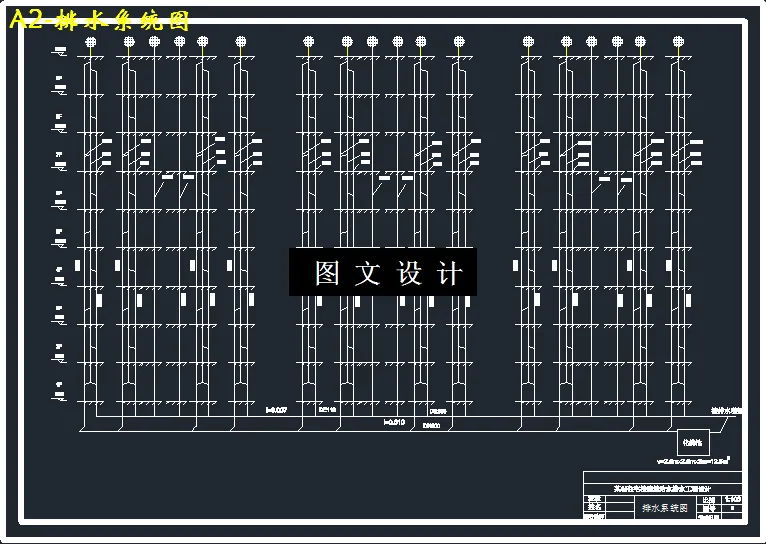Click the 比例 label cell in the title block
The width and height of the screenshot is (766, 544).
709,500
